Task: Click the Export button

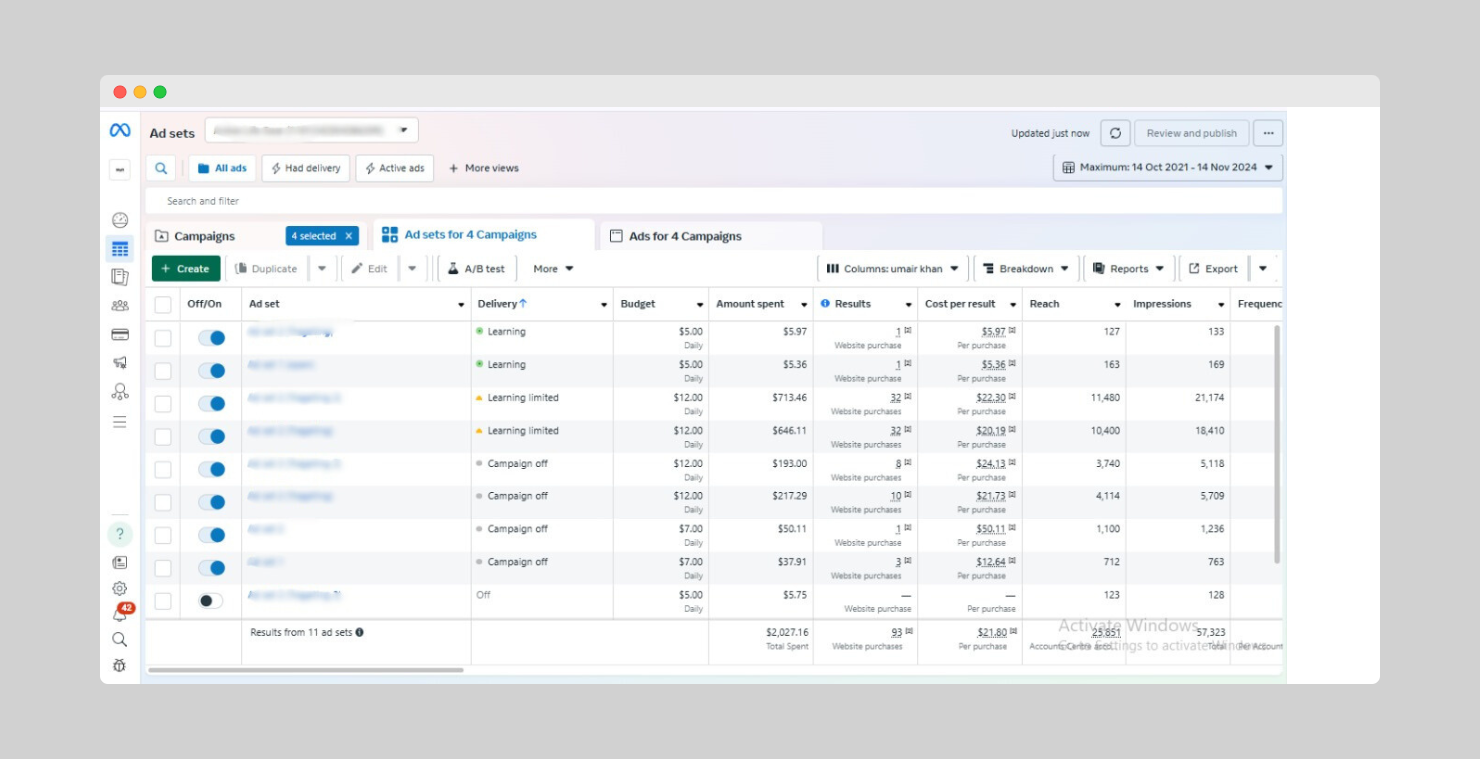Action: [1213, 269]
